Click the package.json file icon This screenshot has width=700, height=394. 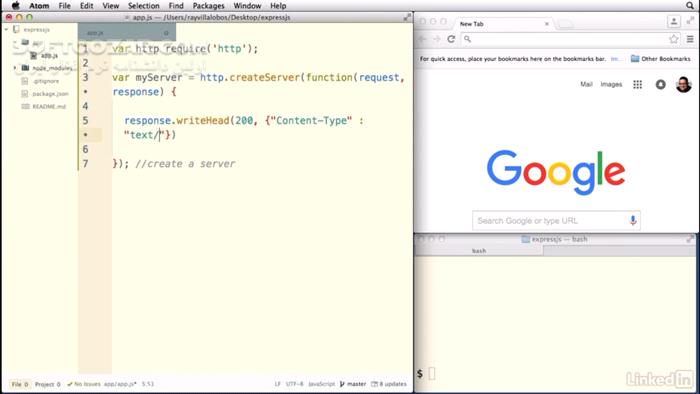25,94
